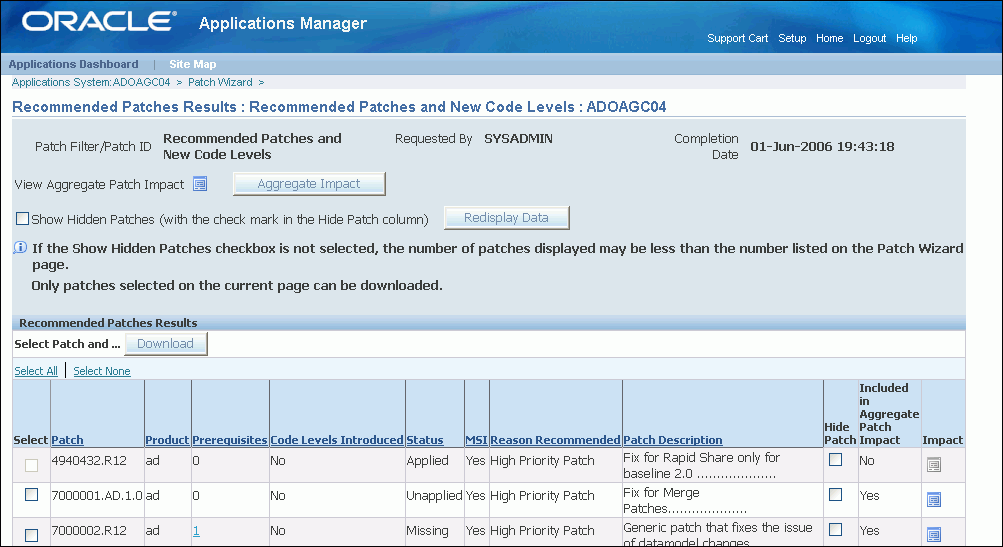Tick Hide Patch for 7000002.R12
1003x547 pixels.
pyautogui.click(x=835, y=529)
